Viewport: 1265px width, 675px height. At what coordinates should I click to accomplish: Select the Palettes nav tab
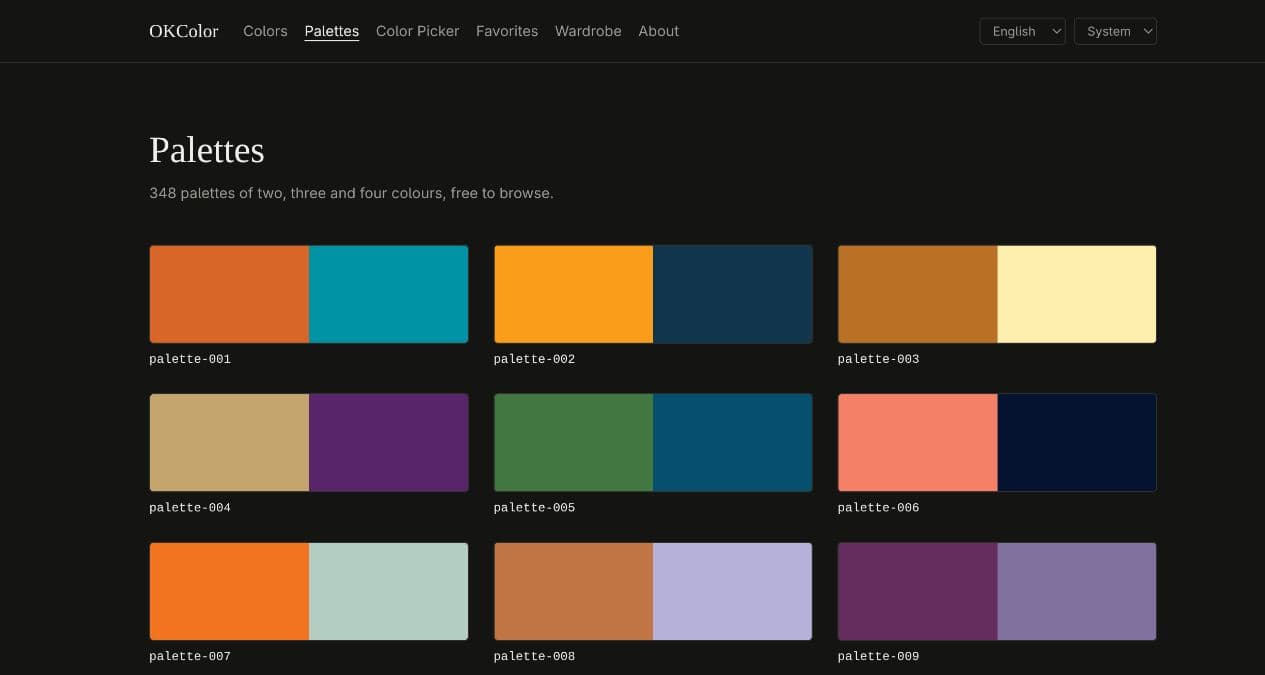point(332,31)
